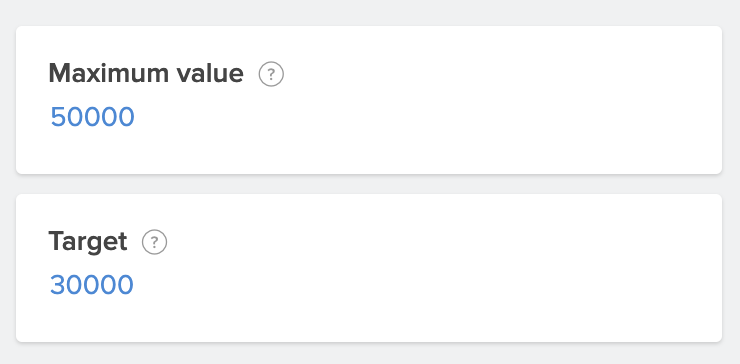Screen dimensions: 740x364
Task: Click the question mark icon next to Target
Action: click(154, 242)
